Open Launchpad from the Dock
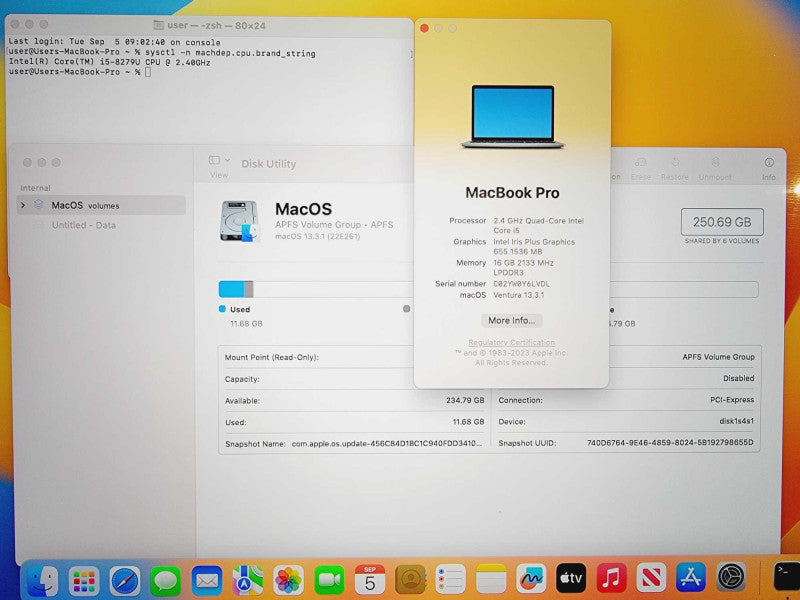Image resolution: width=800 pixels, height=600 pixels. [84, 580]
